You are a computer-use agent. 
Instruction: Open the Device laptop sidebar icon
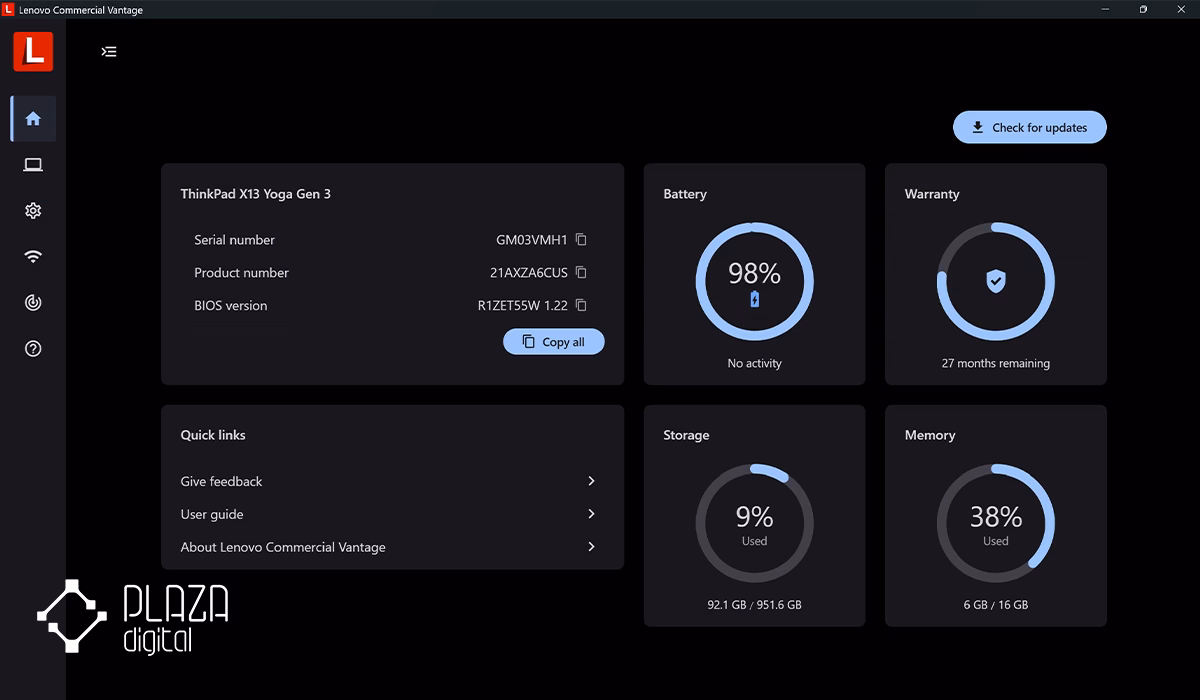click(x=33, y=165)
